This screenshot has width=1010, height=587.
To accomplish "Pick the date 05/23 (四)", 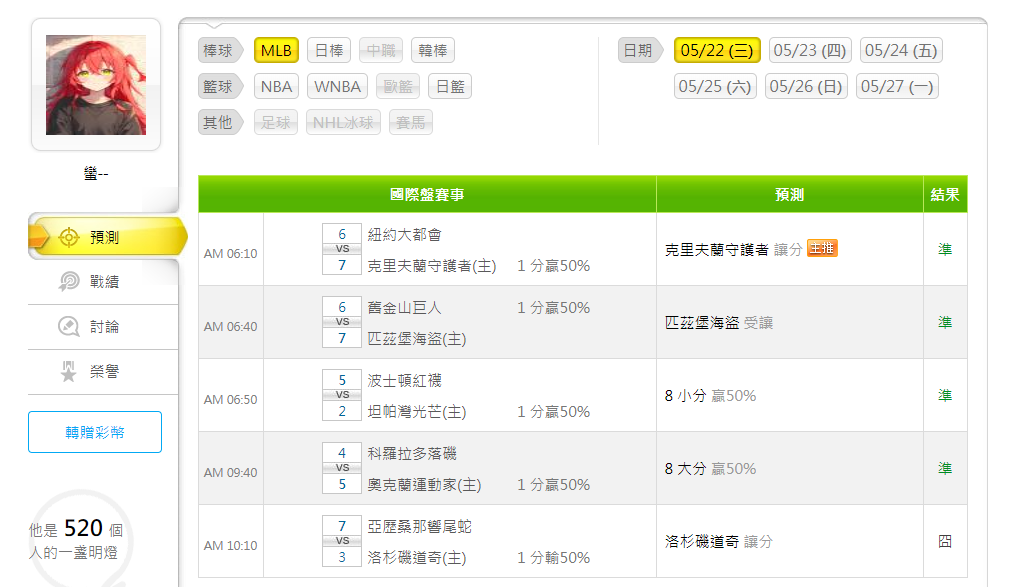I will click(x=810, y=50).
